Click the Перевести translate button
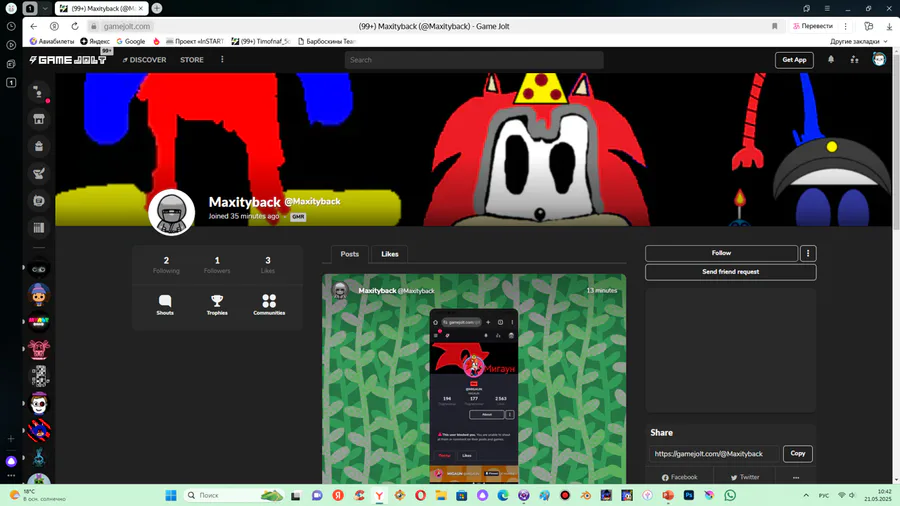Viewport: 900px width, 506px height. [812, 26]
